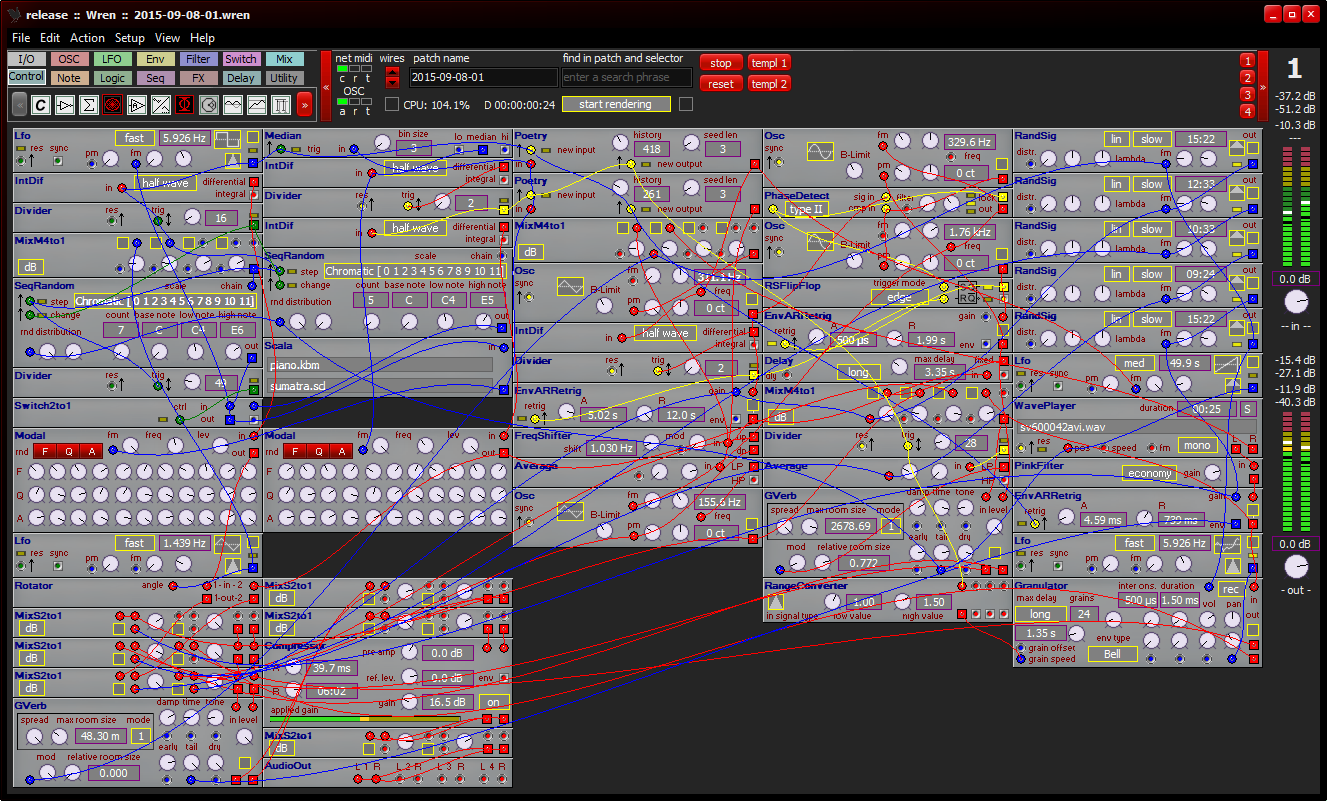Change speed selector 'med' on Lfo 49.9 s
Viewport: 1327px width, 801px height.
(x=1136, y=363)
